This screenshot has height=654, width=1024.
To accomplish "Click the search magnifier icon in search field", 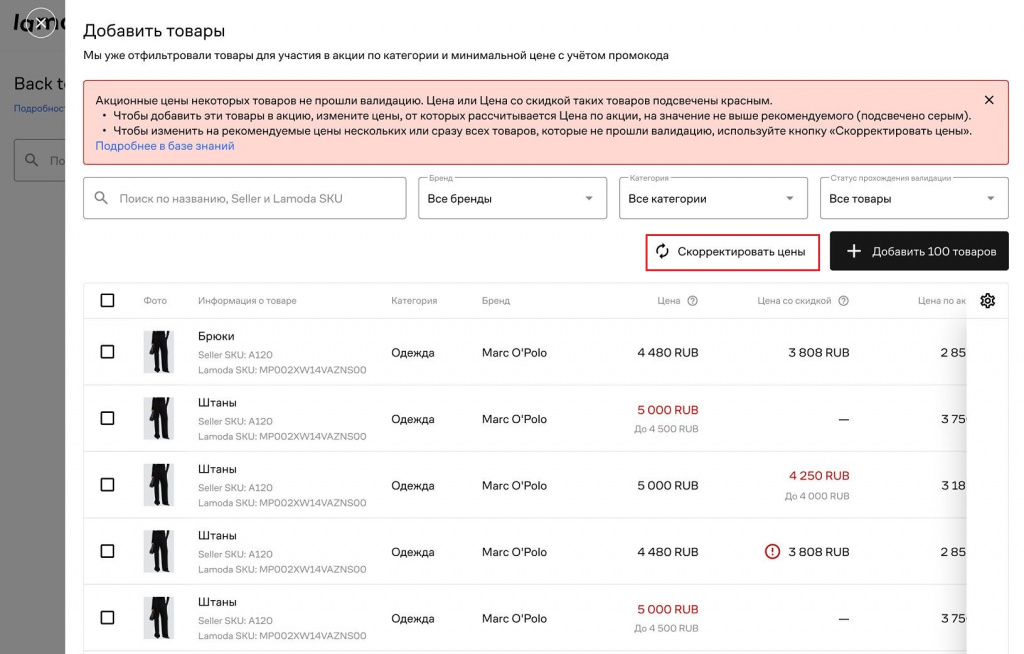I will click(101, 198).
